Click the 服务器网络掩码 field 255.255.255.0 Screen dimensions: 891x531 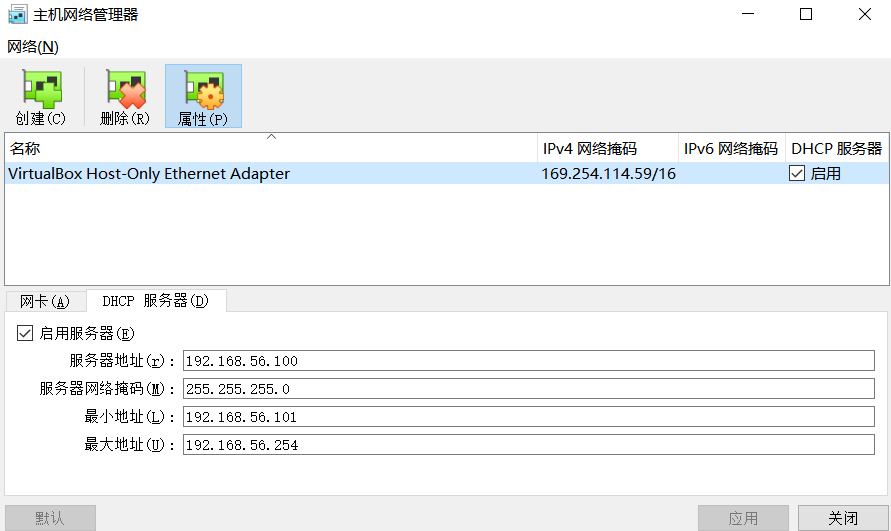click(528, 389)
